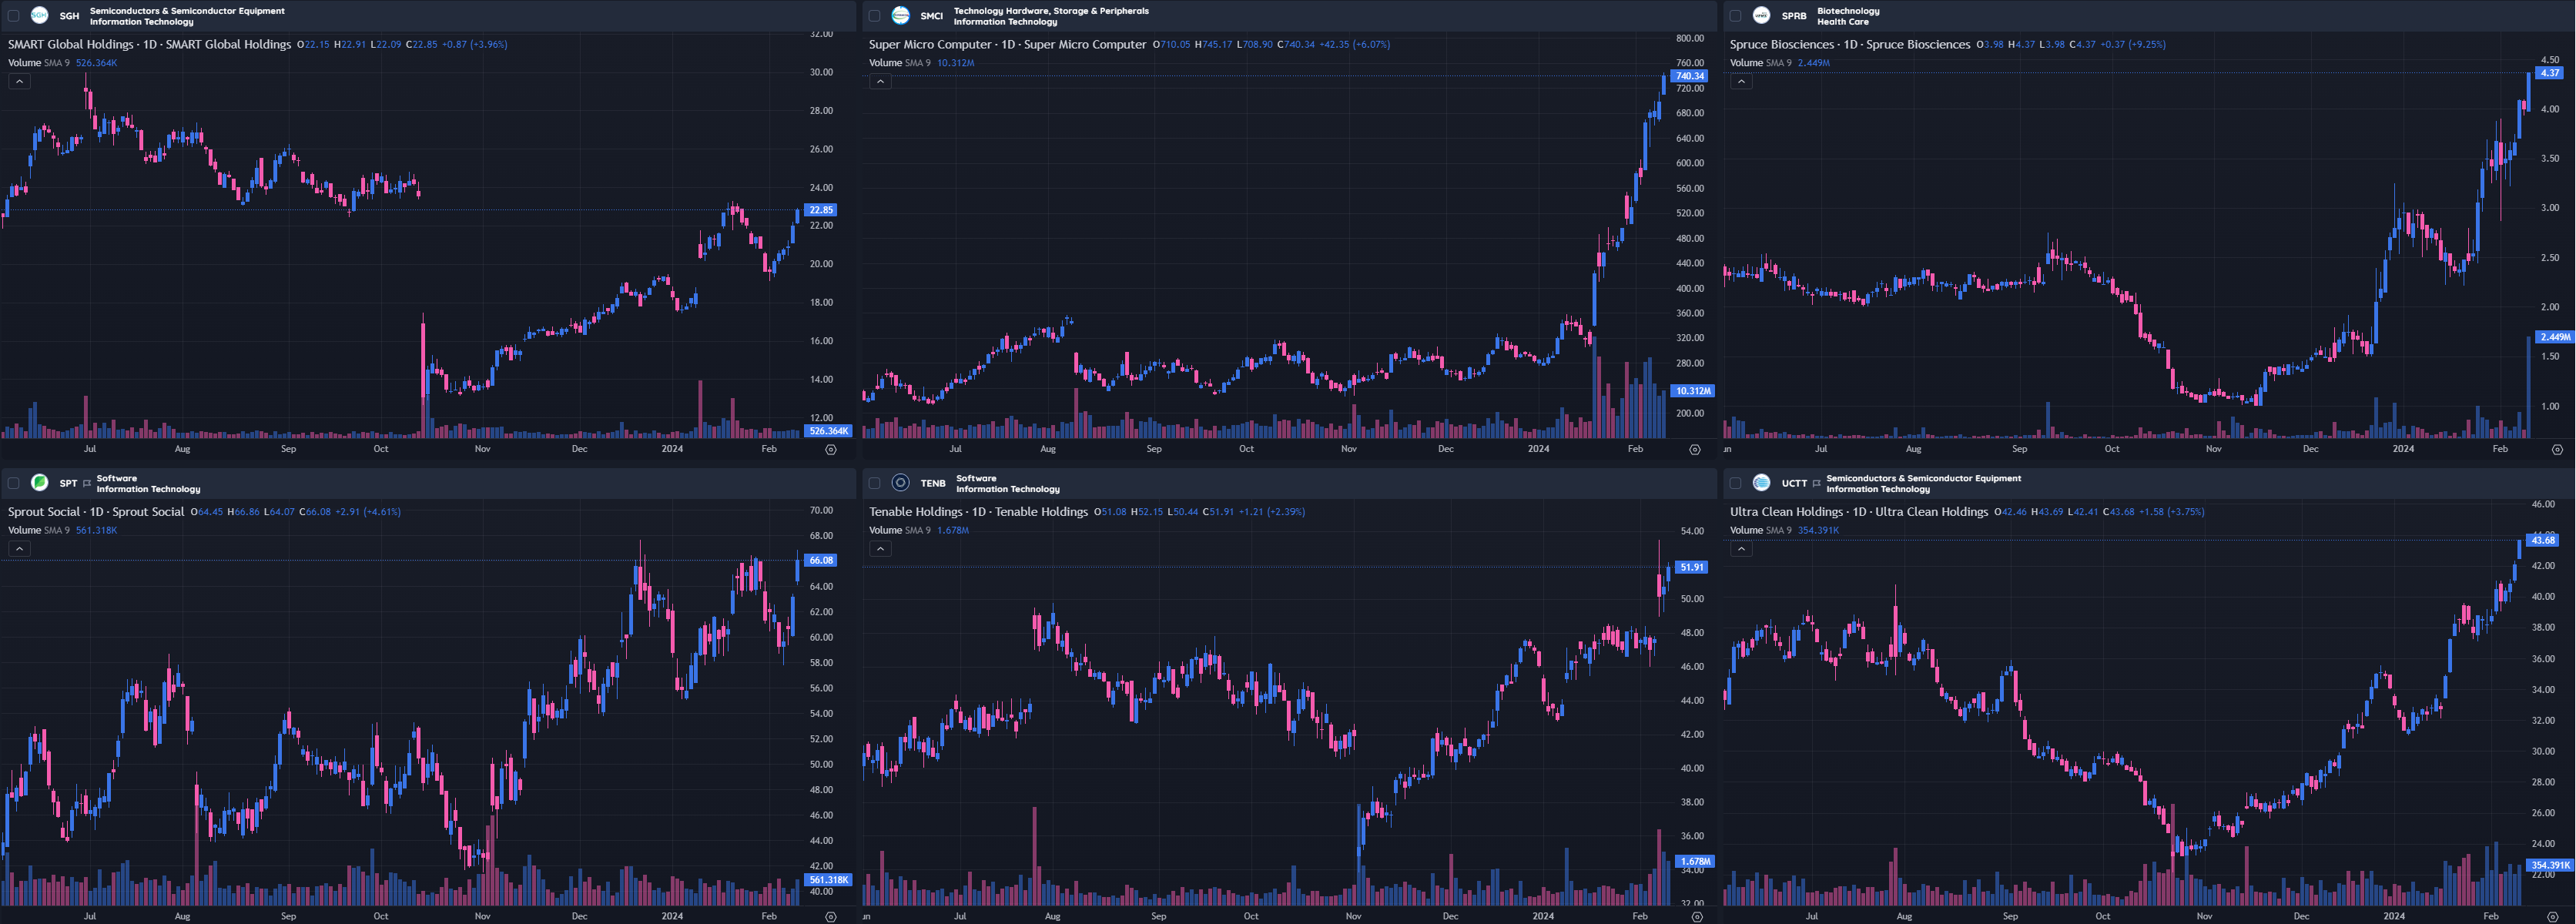This screenshot has width=2576, height=924.
Task: Collapse the Super Micro Computer legend chevron
Action: [x=880, y=82]
